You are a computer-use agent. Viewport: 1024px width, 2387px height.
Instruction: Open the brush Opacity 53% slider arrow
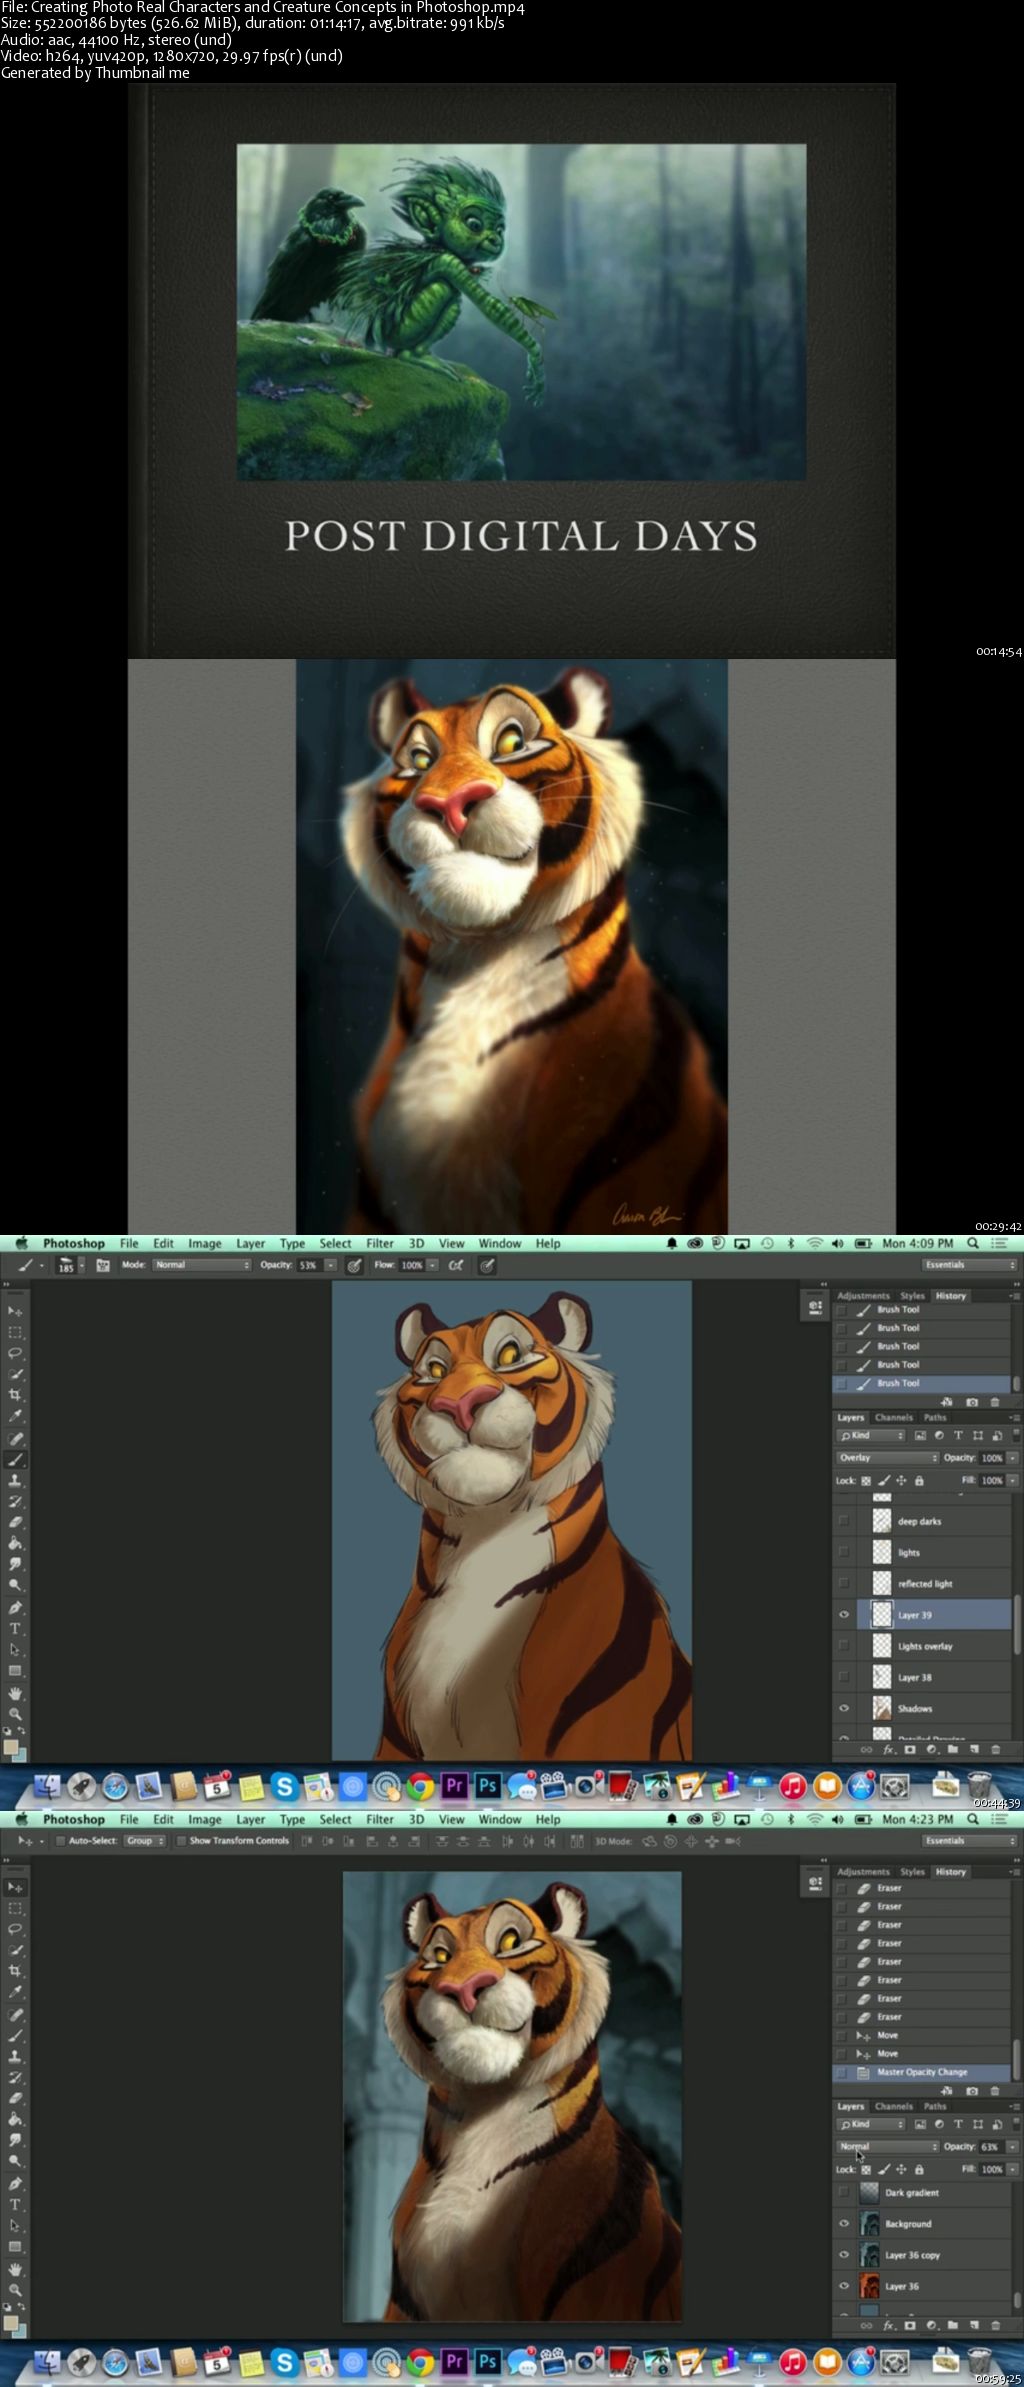coord(330,1265)
